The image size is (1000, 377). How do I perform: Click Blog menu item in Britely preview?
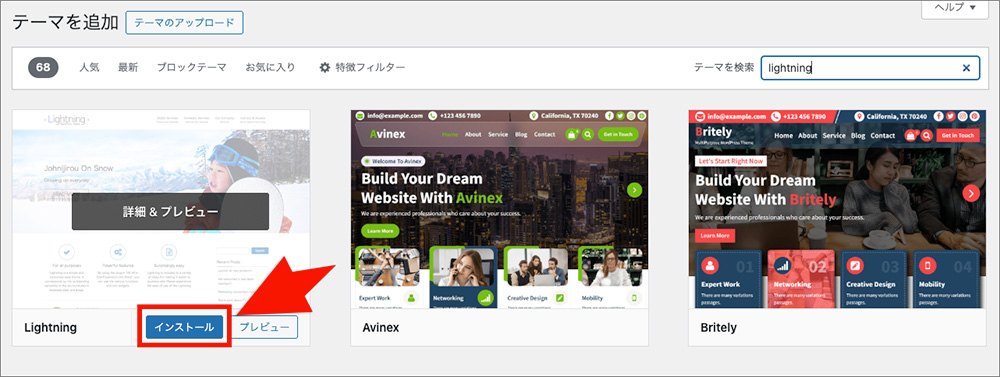858,135
